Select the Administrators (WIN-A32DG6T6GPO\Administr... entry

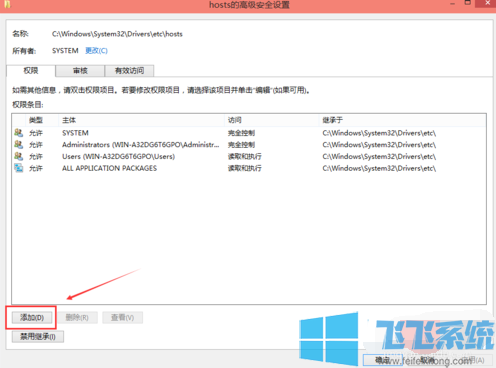click(141, 145)
